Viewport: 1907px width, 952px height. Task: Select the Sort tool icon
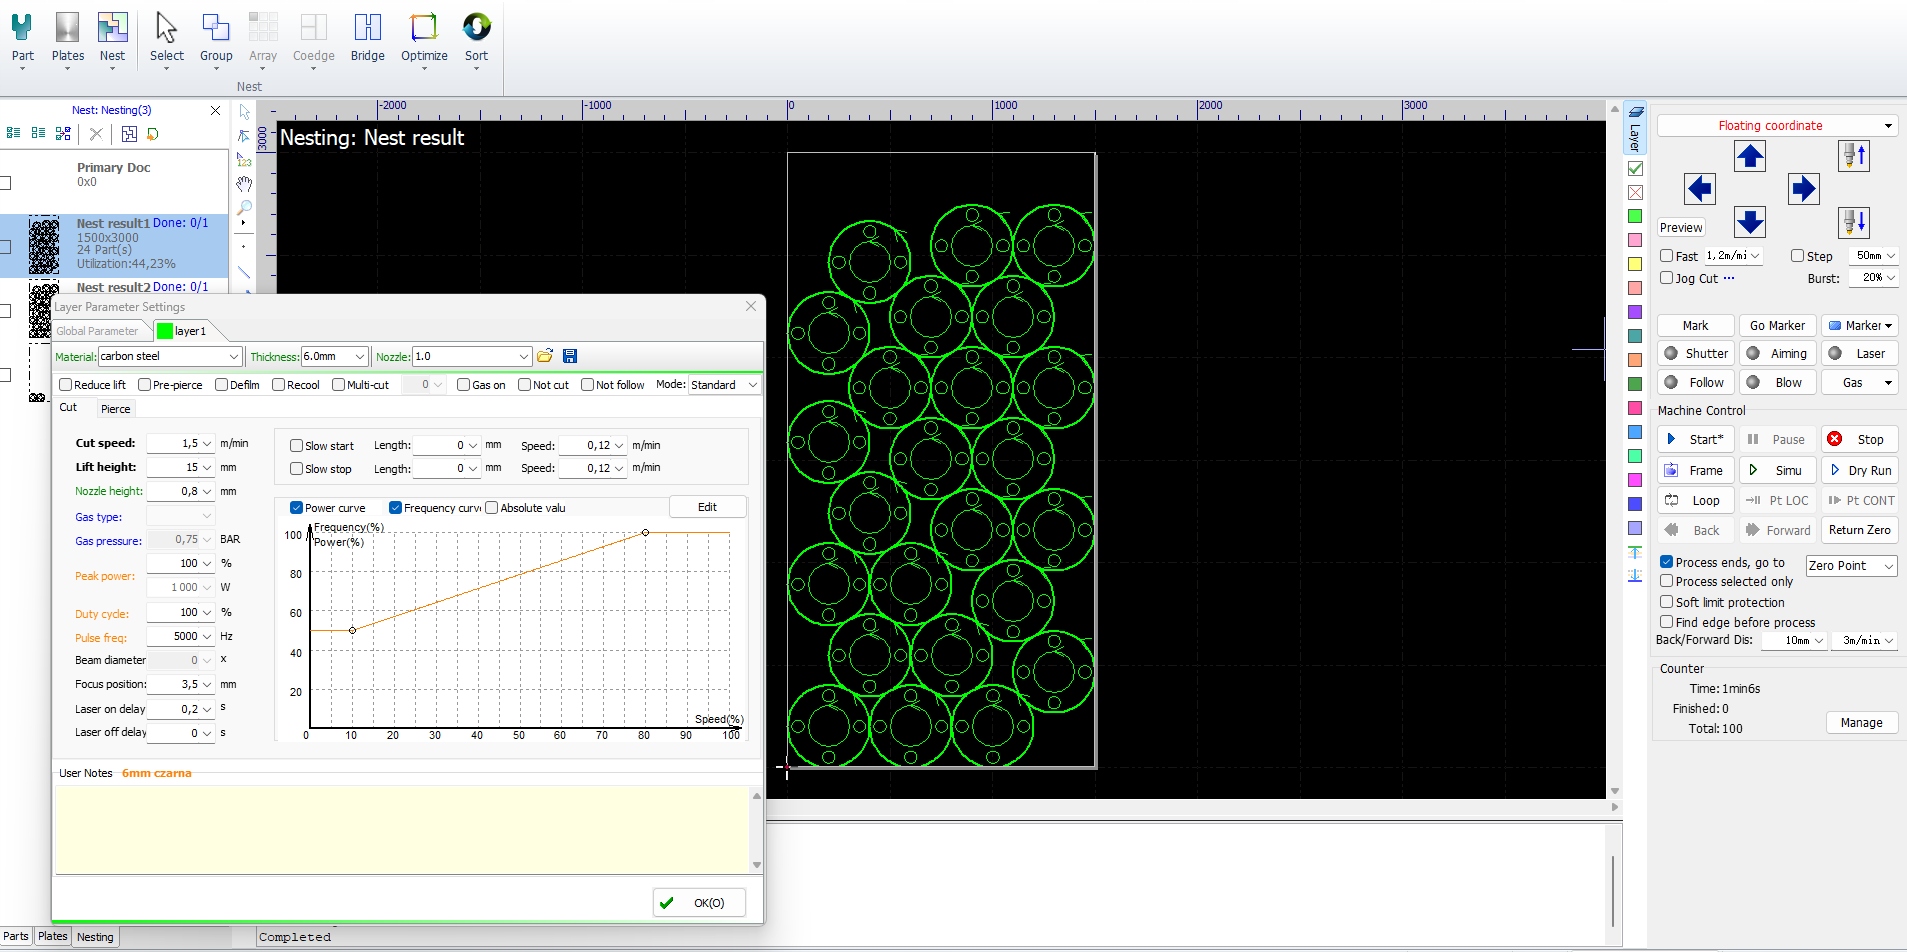pyautogui.click(x=476, y=28)
